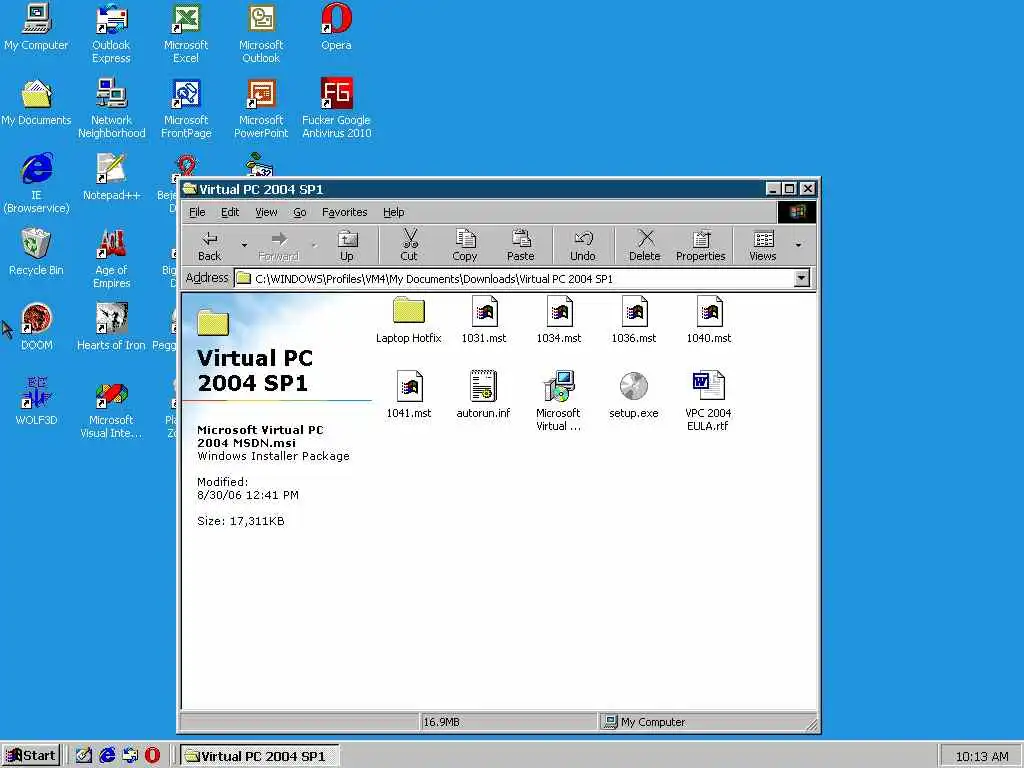Click the Paste toolbar icon
This screenshot has width=1024, height=768.
pos(520,238)
